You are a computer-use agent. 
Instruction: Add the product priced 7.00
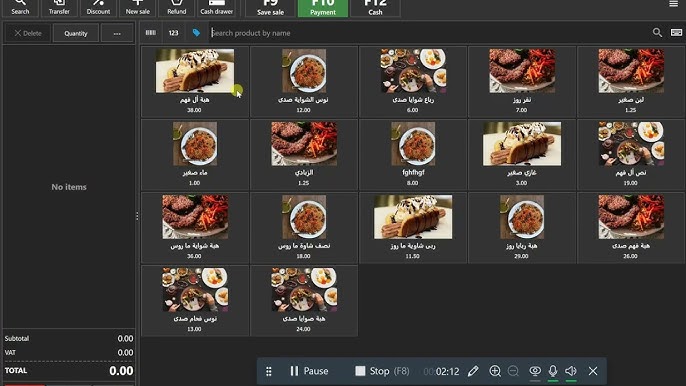point(522,81)
